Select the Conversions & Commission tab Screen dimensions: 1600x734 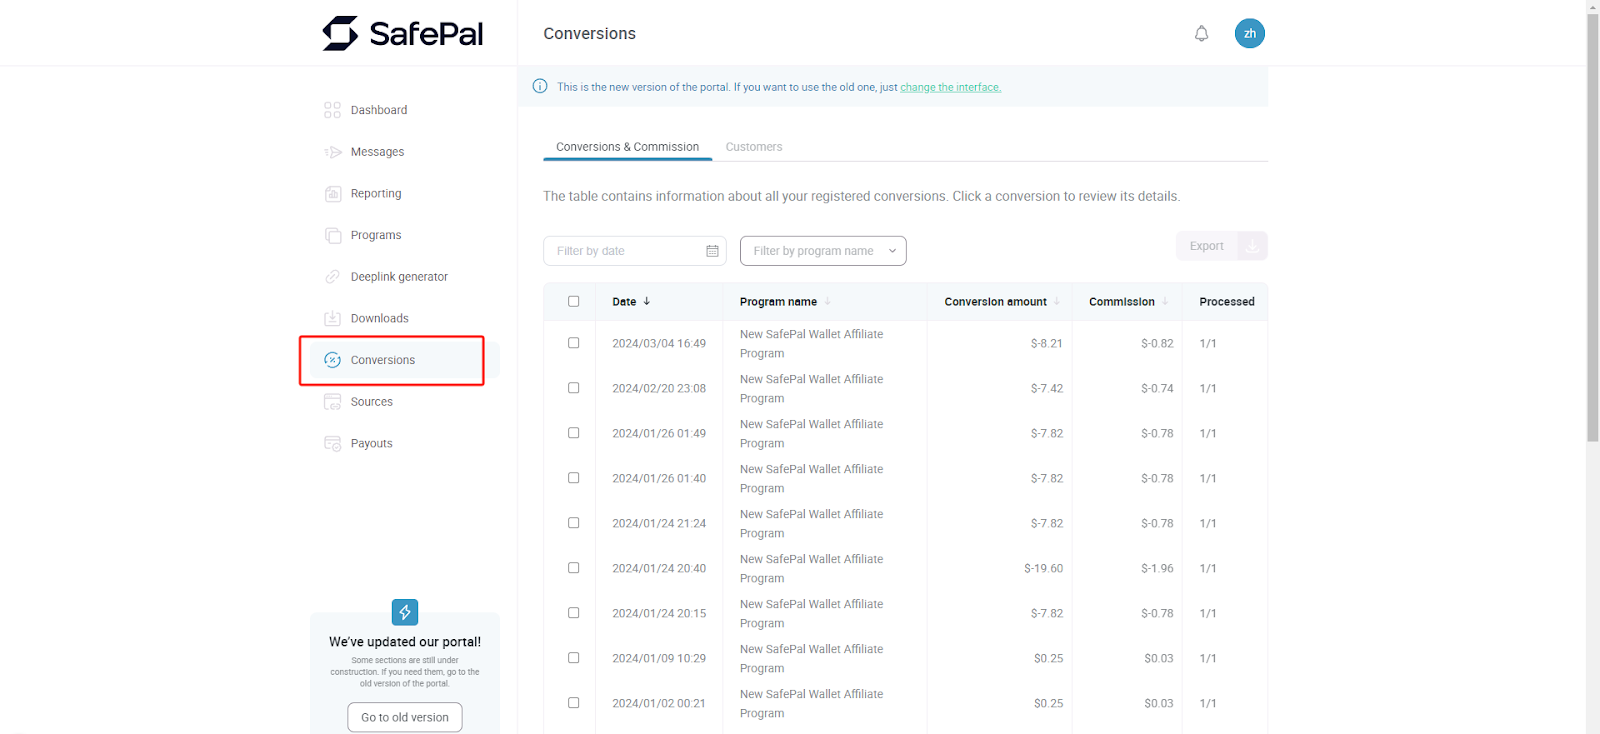(627, 147)
